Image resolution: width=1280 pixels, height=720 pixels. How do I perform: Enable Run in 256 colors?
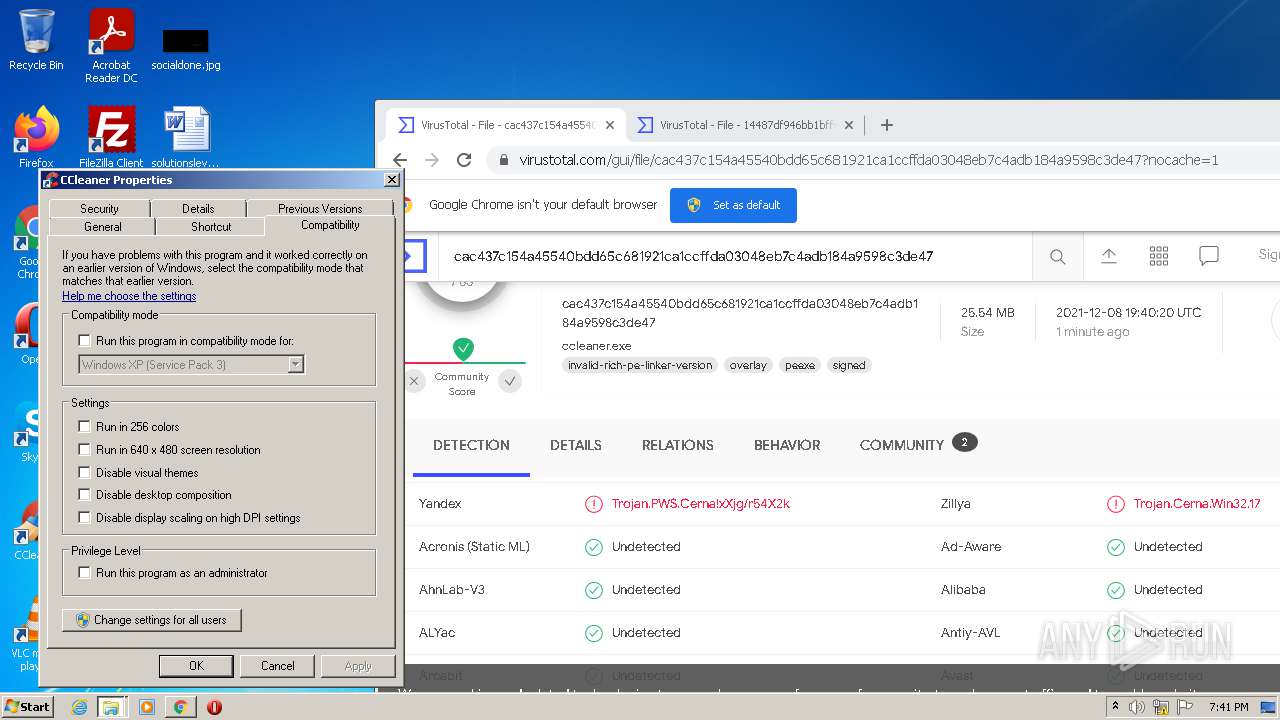(x=85, y=426)
